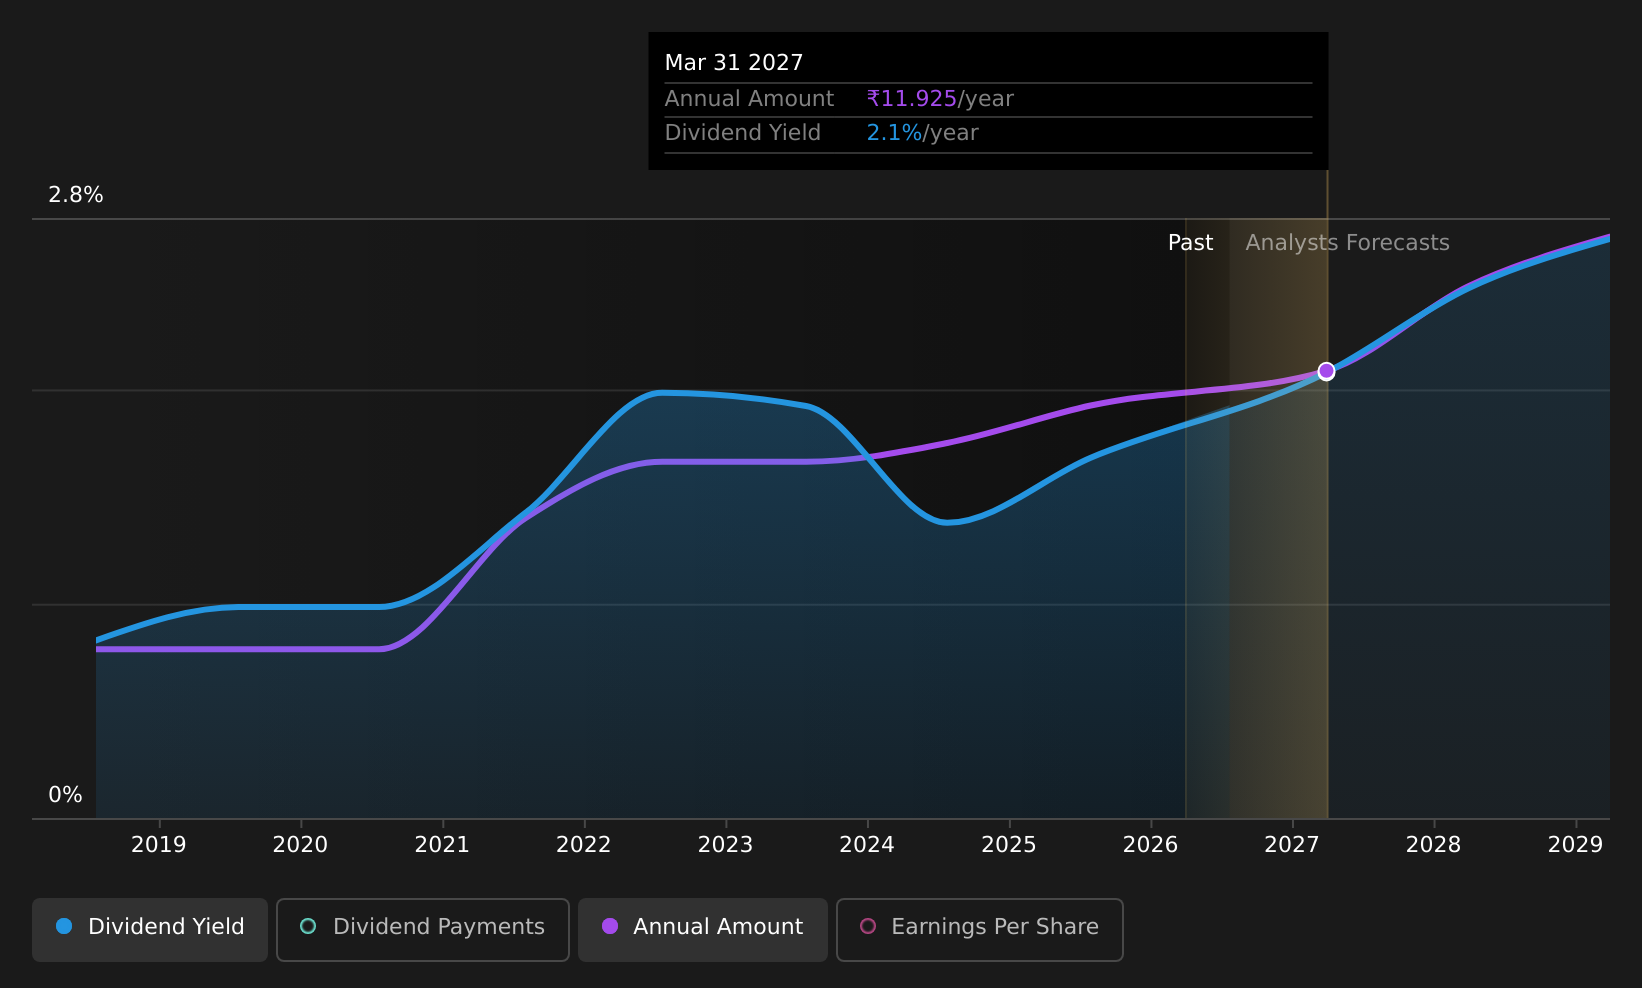Toggle the Annual Amount legend series
The width and height of the screenshot is (1642, 988).
click(703, 929)
